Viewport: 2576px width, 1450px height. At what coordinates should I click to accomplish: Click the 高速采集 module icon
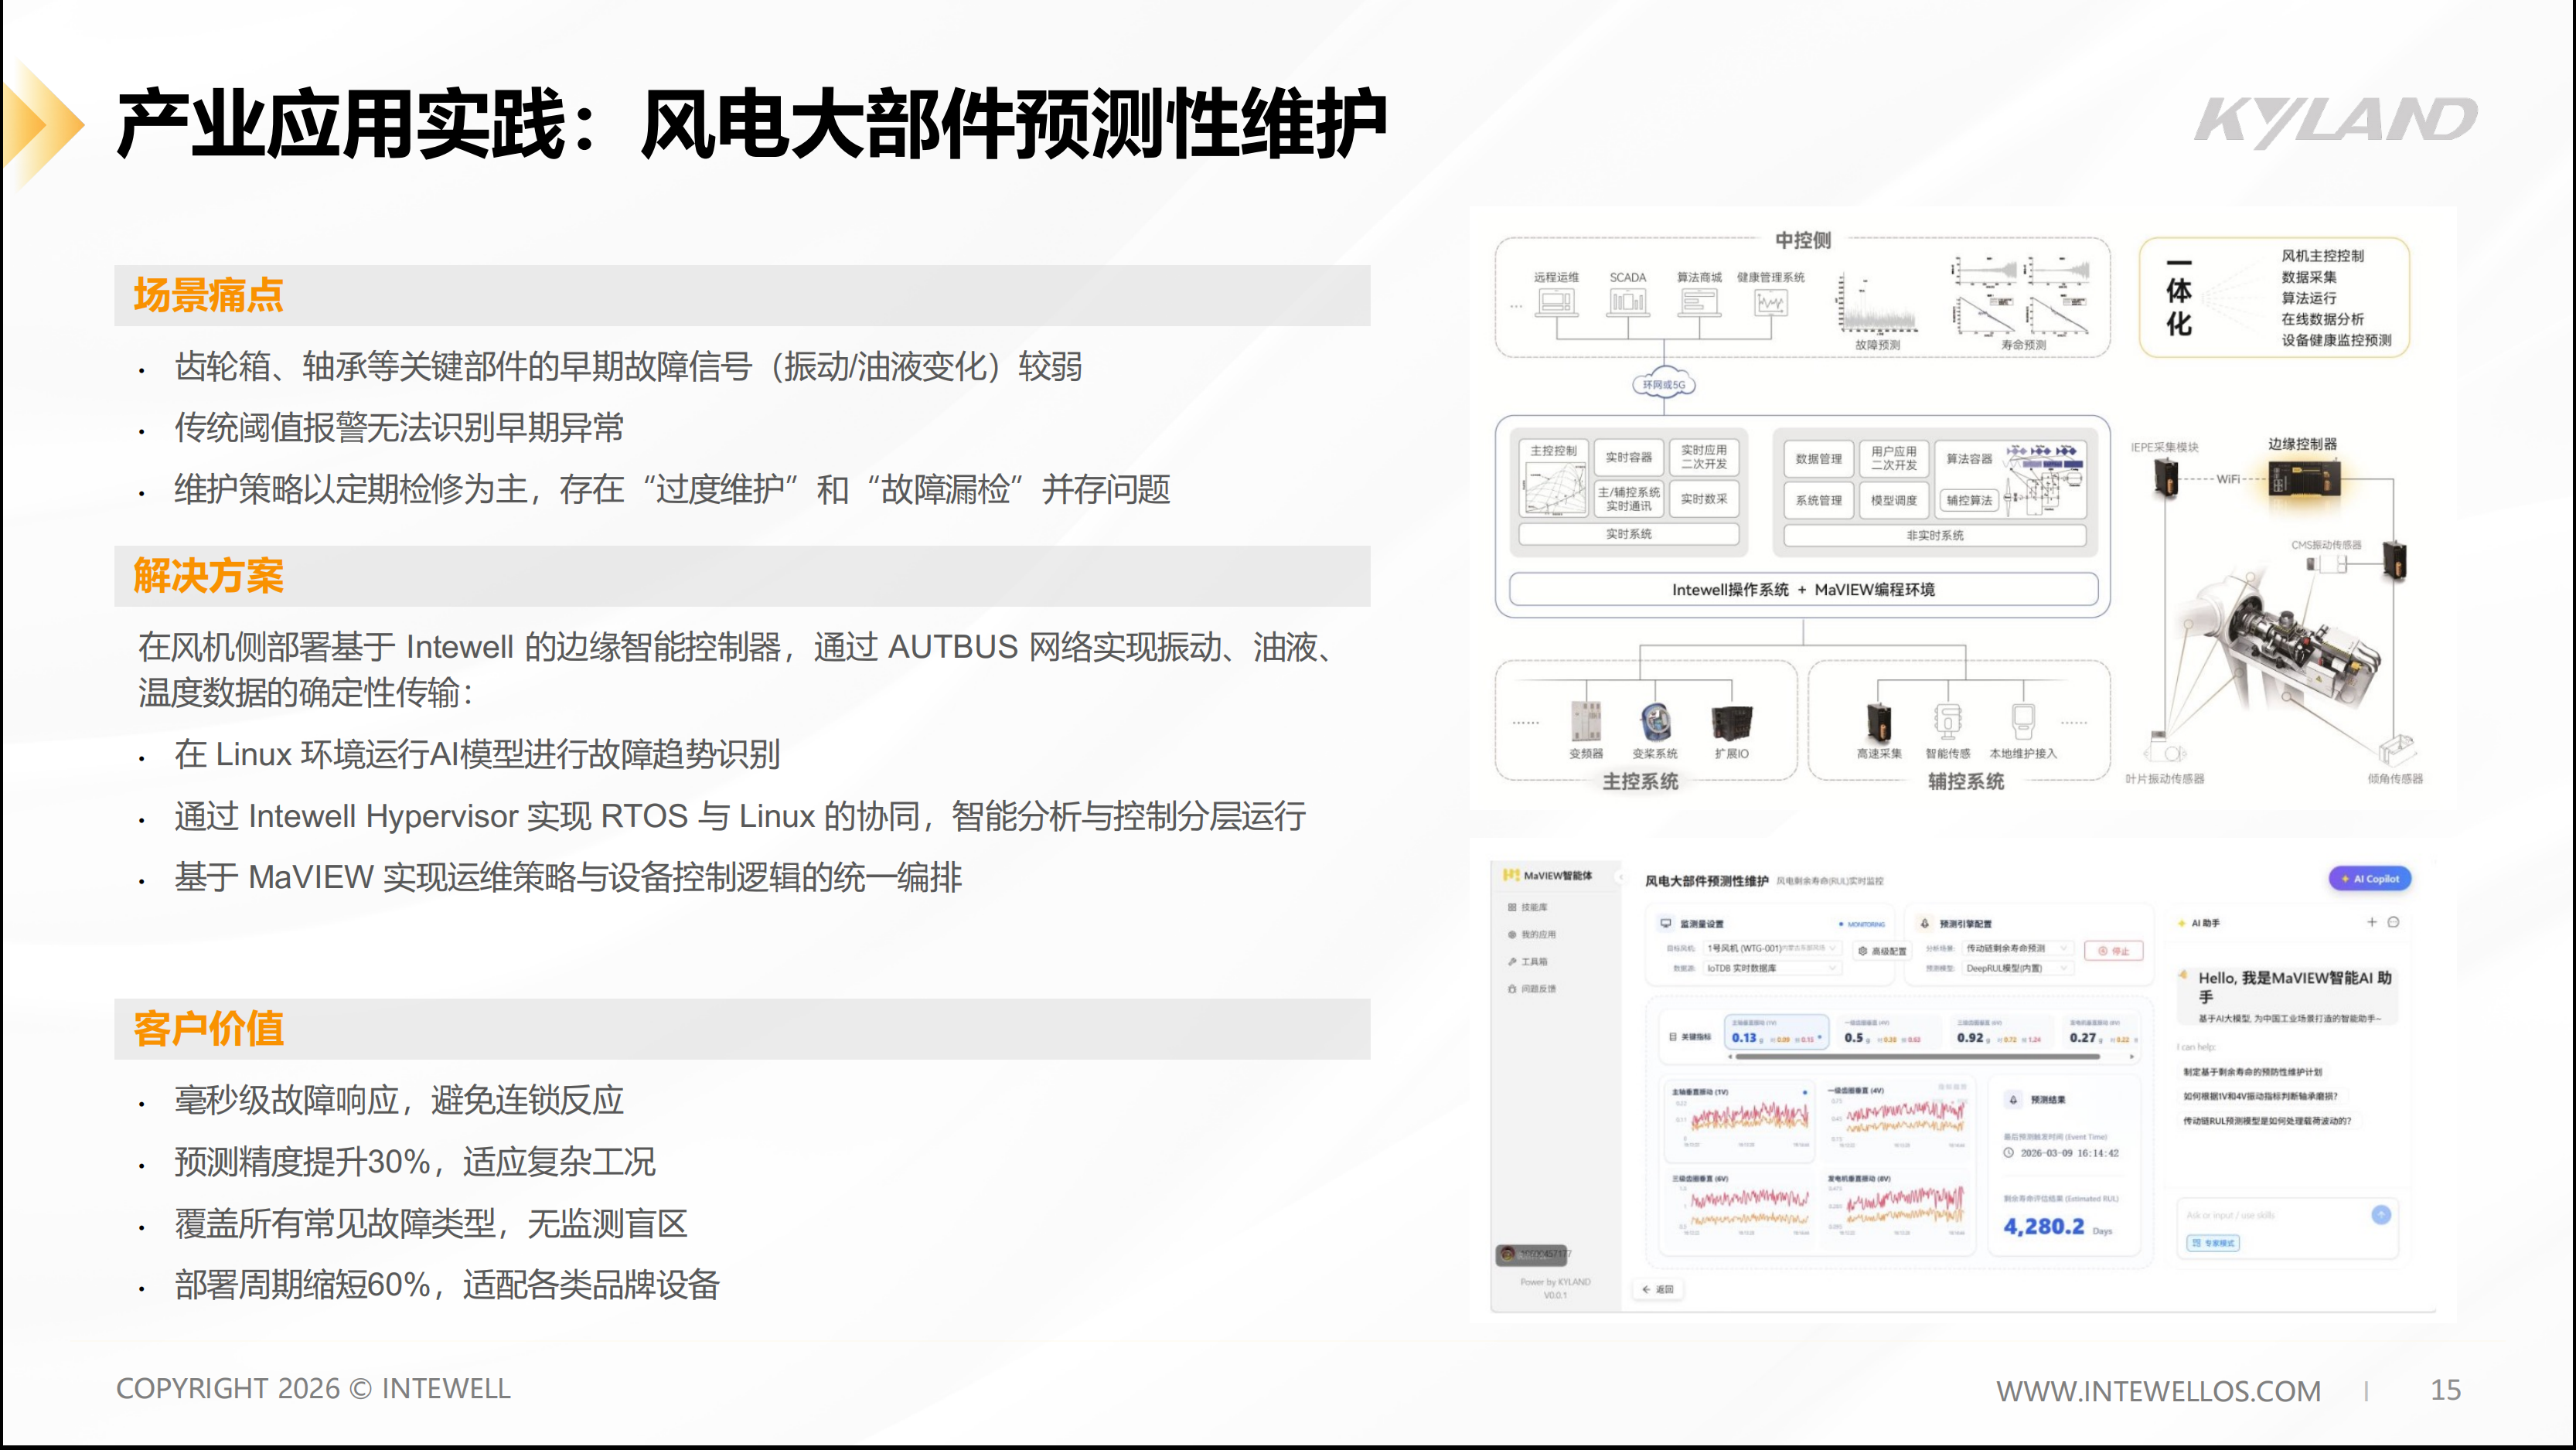pos(1879,721)
